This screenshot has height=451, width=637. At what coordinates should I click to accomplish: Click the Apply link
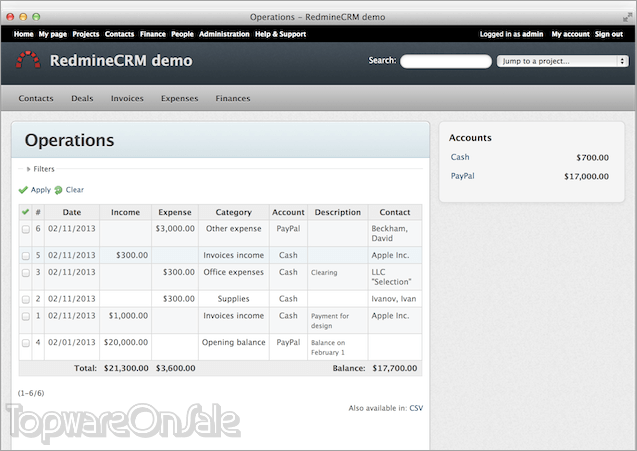coord(41,190)
